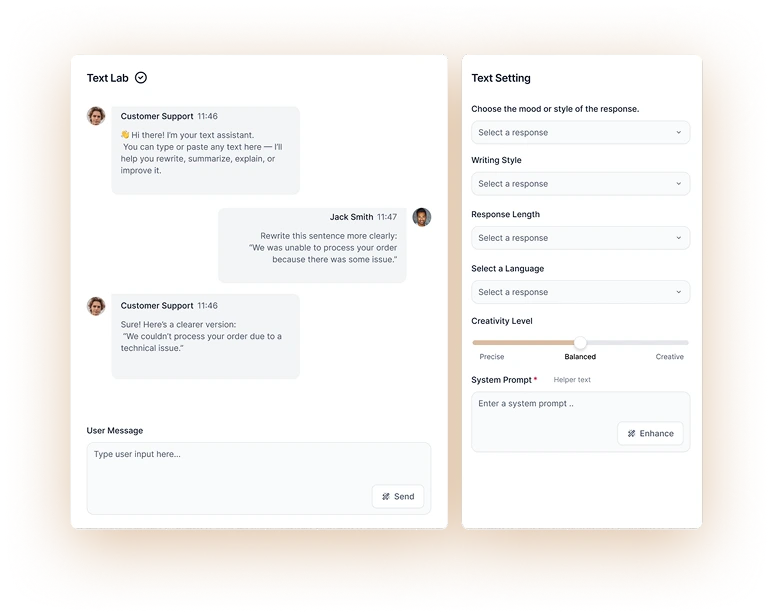The height and width of the screenshot is (616, 773).
Task: Click the Enhance button
Action: coord(650,434)
